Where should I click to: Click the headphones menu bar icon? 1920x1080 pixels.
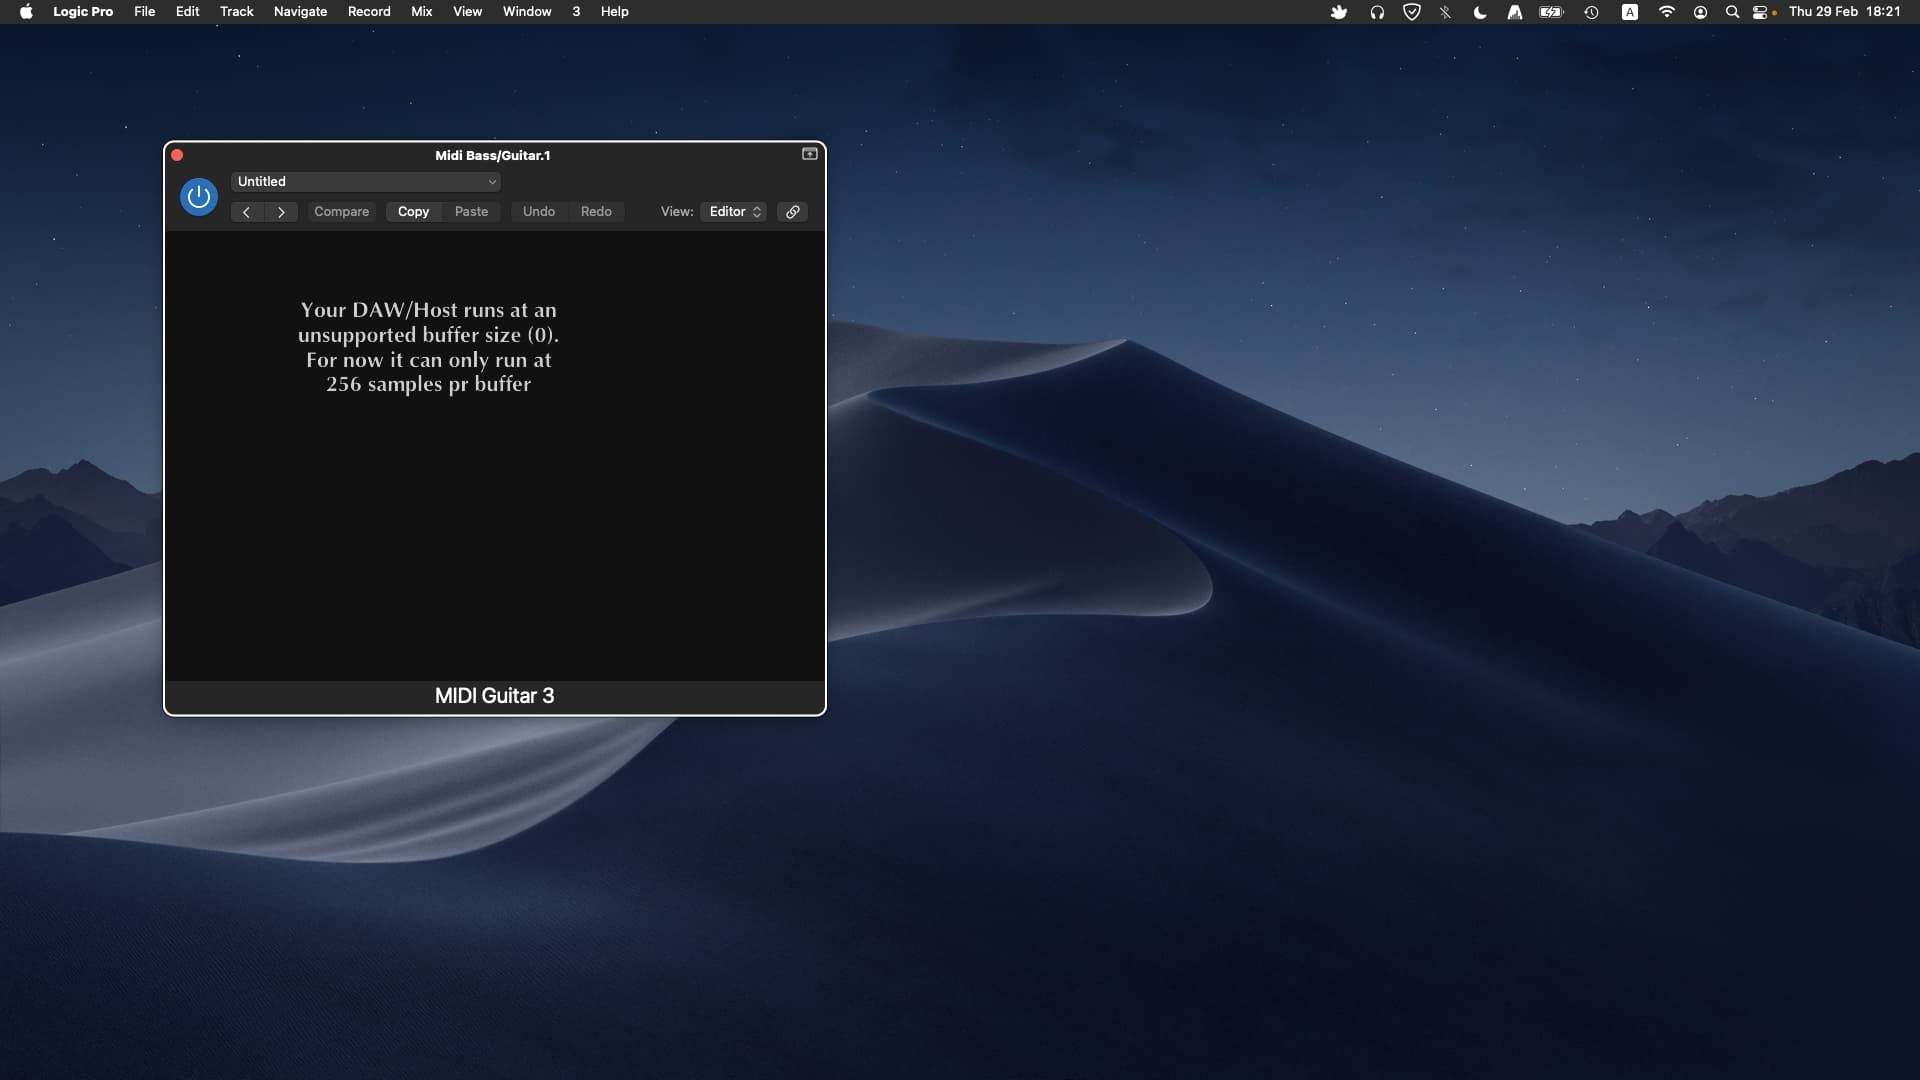[1377, 12]
